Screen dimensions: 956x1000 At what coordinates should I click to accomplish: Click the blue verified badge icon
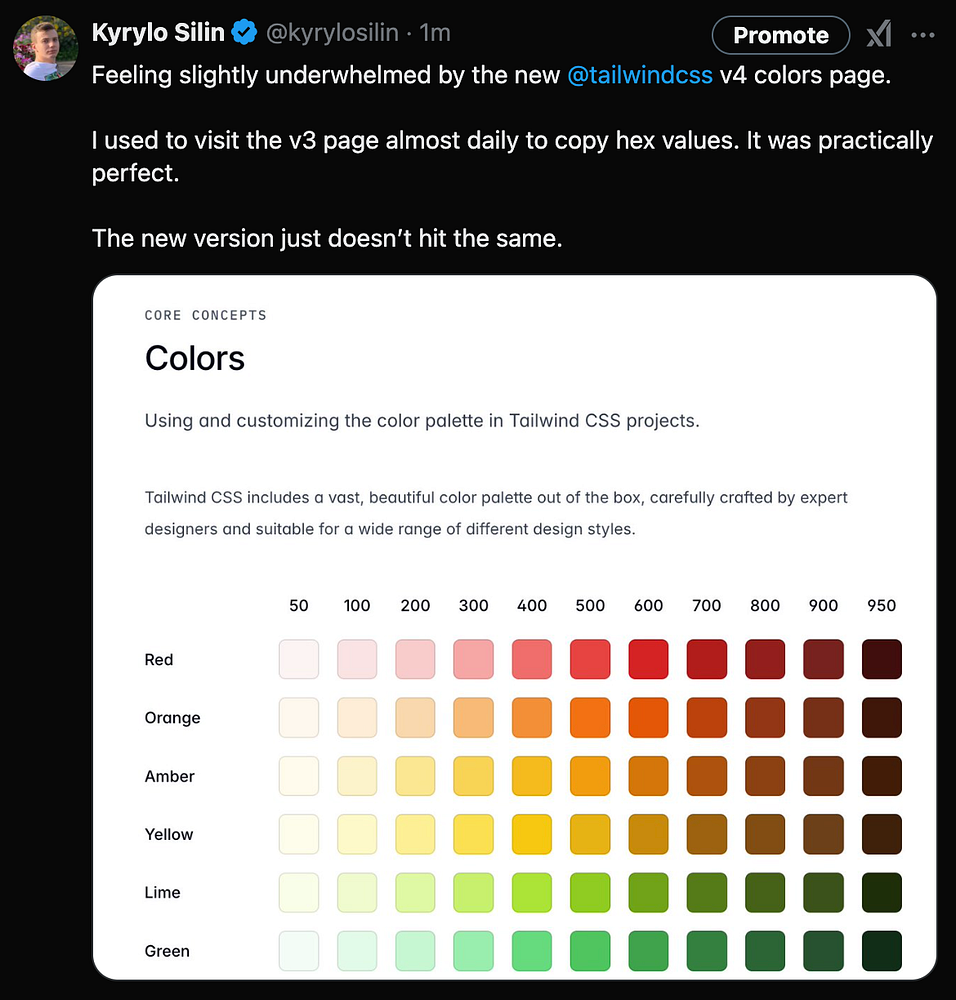tap(244, 33)
